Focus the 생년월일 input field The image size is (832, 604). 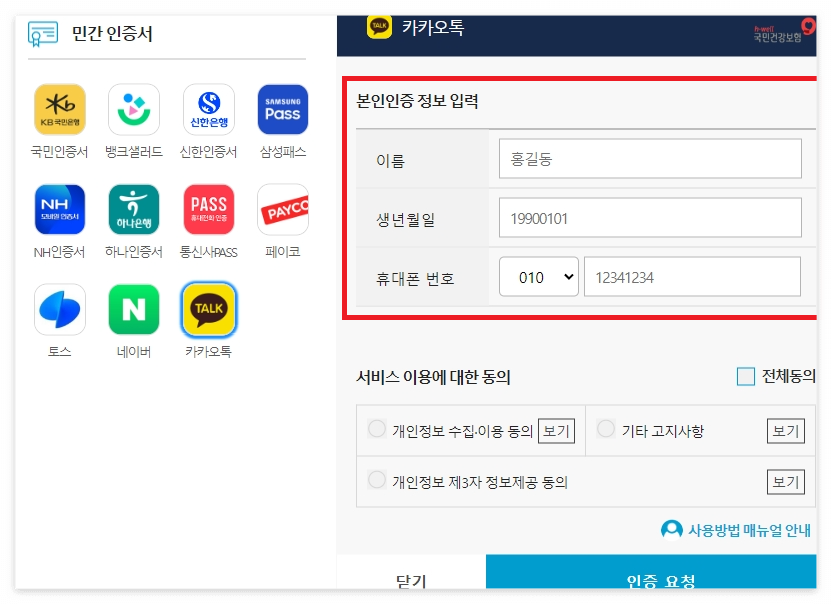[650, 218]
